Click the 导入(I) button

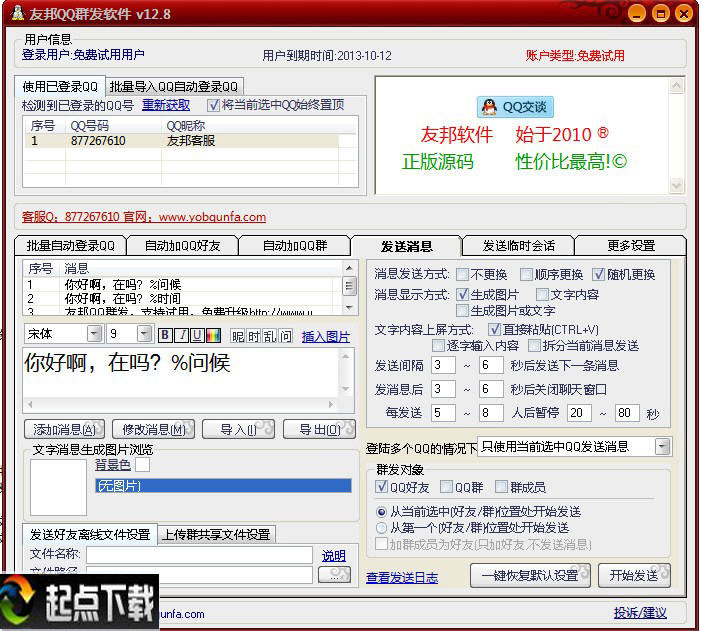(239, 430)
